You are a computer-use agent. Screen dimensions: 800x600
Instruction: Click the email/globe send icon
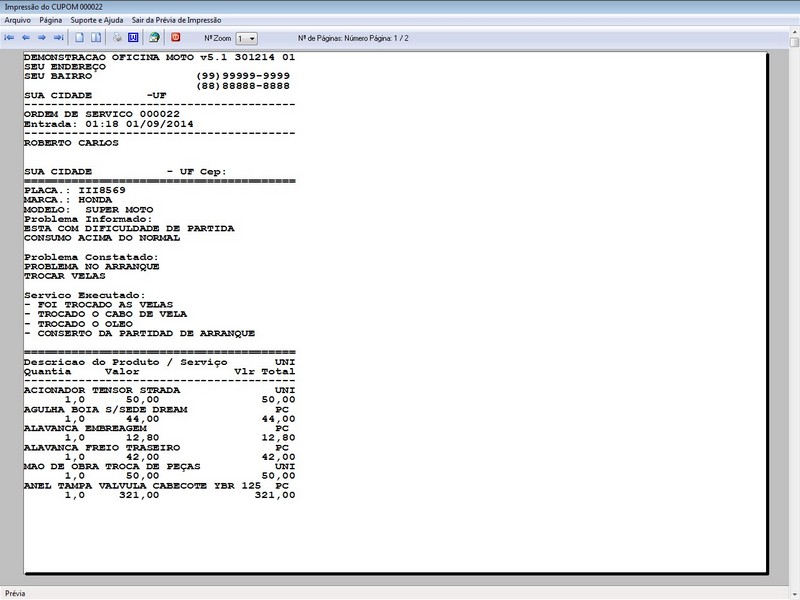[154, 38]
